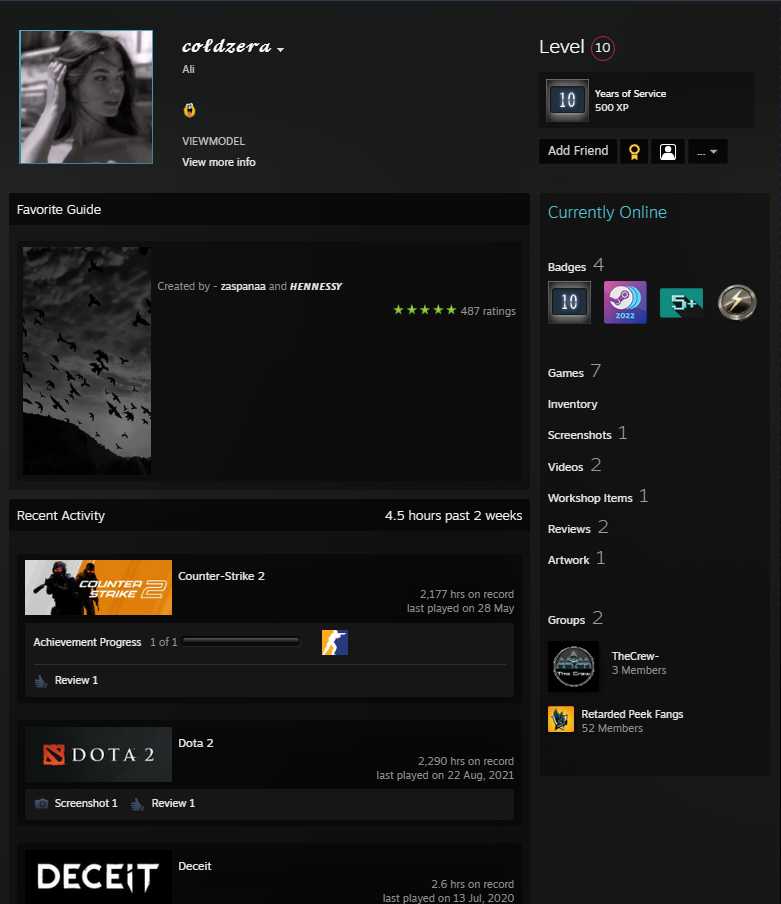This screenshot has height=904, width=781.
Task: Expand the coldzera name history dropdown arrow
Action: [x=281, y=50]
